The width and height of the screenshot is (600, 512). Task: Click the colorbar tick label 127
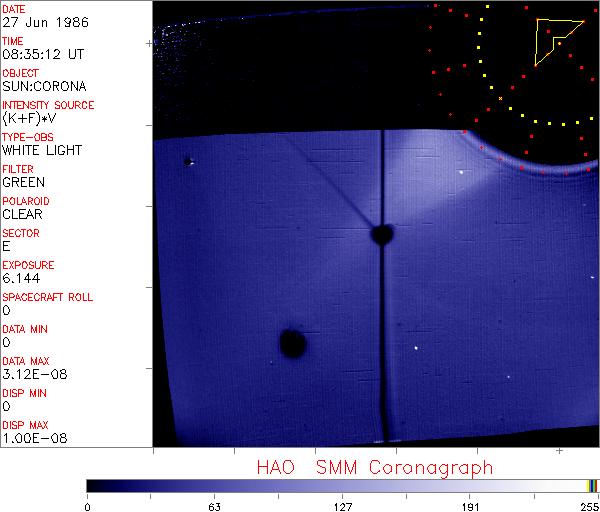coord(342,507)
